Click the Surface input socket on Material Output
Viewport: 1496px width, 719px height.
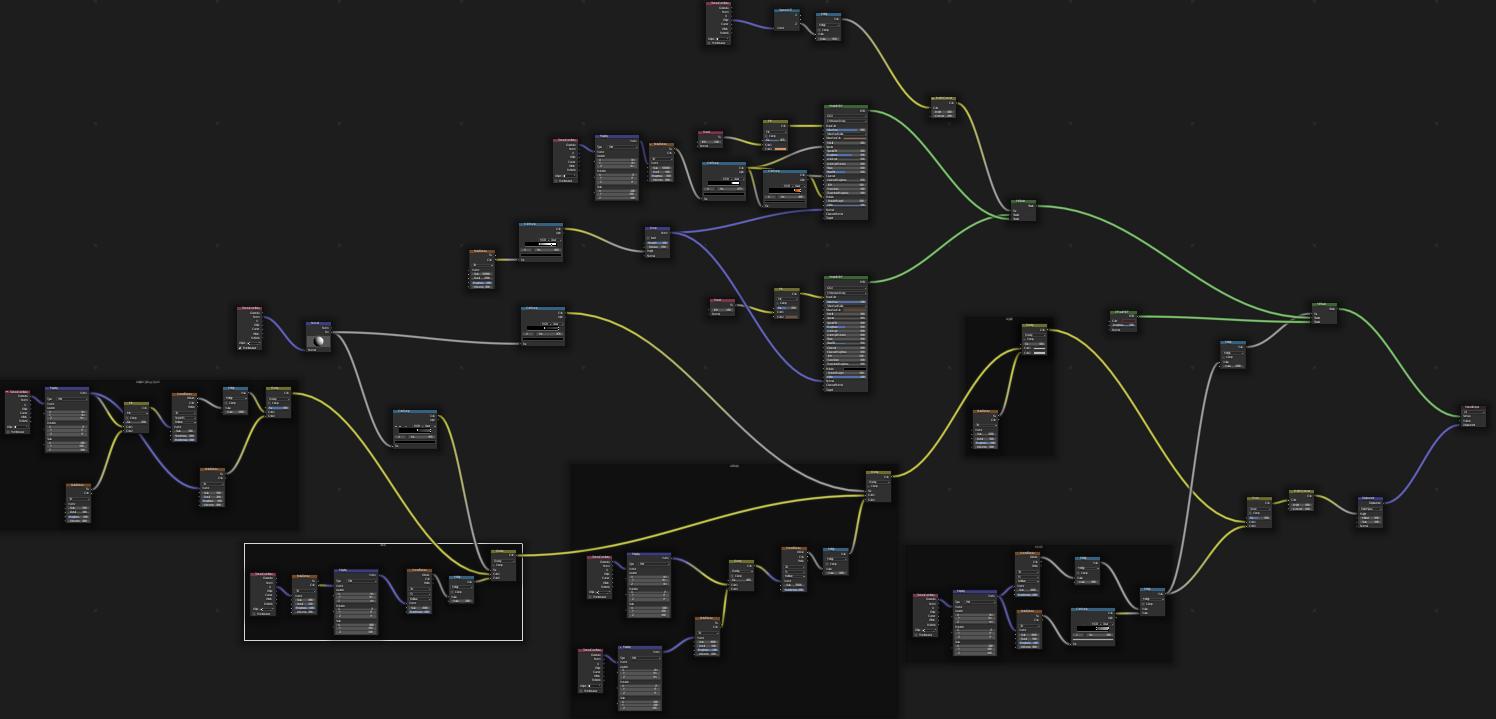(1462, 416)
